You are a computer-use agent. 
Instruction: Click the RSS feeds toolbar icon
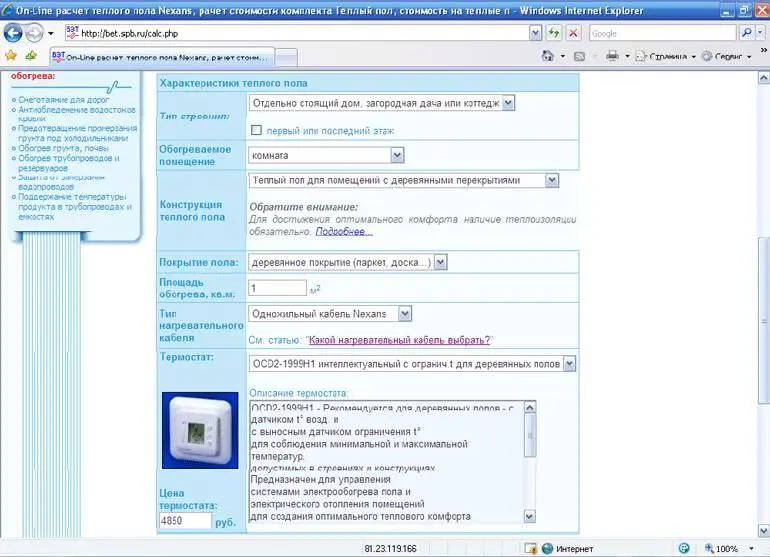[579, 56]
